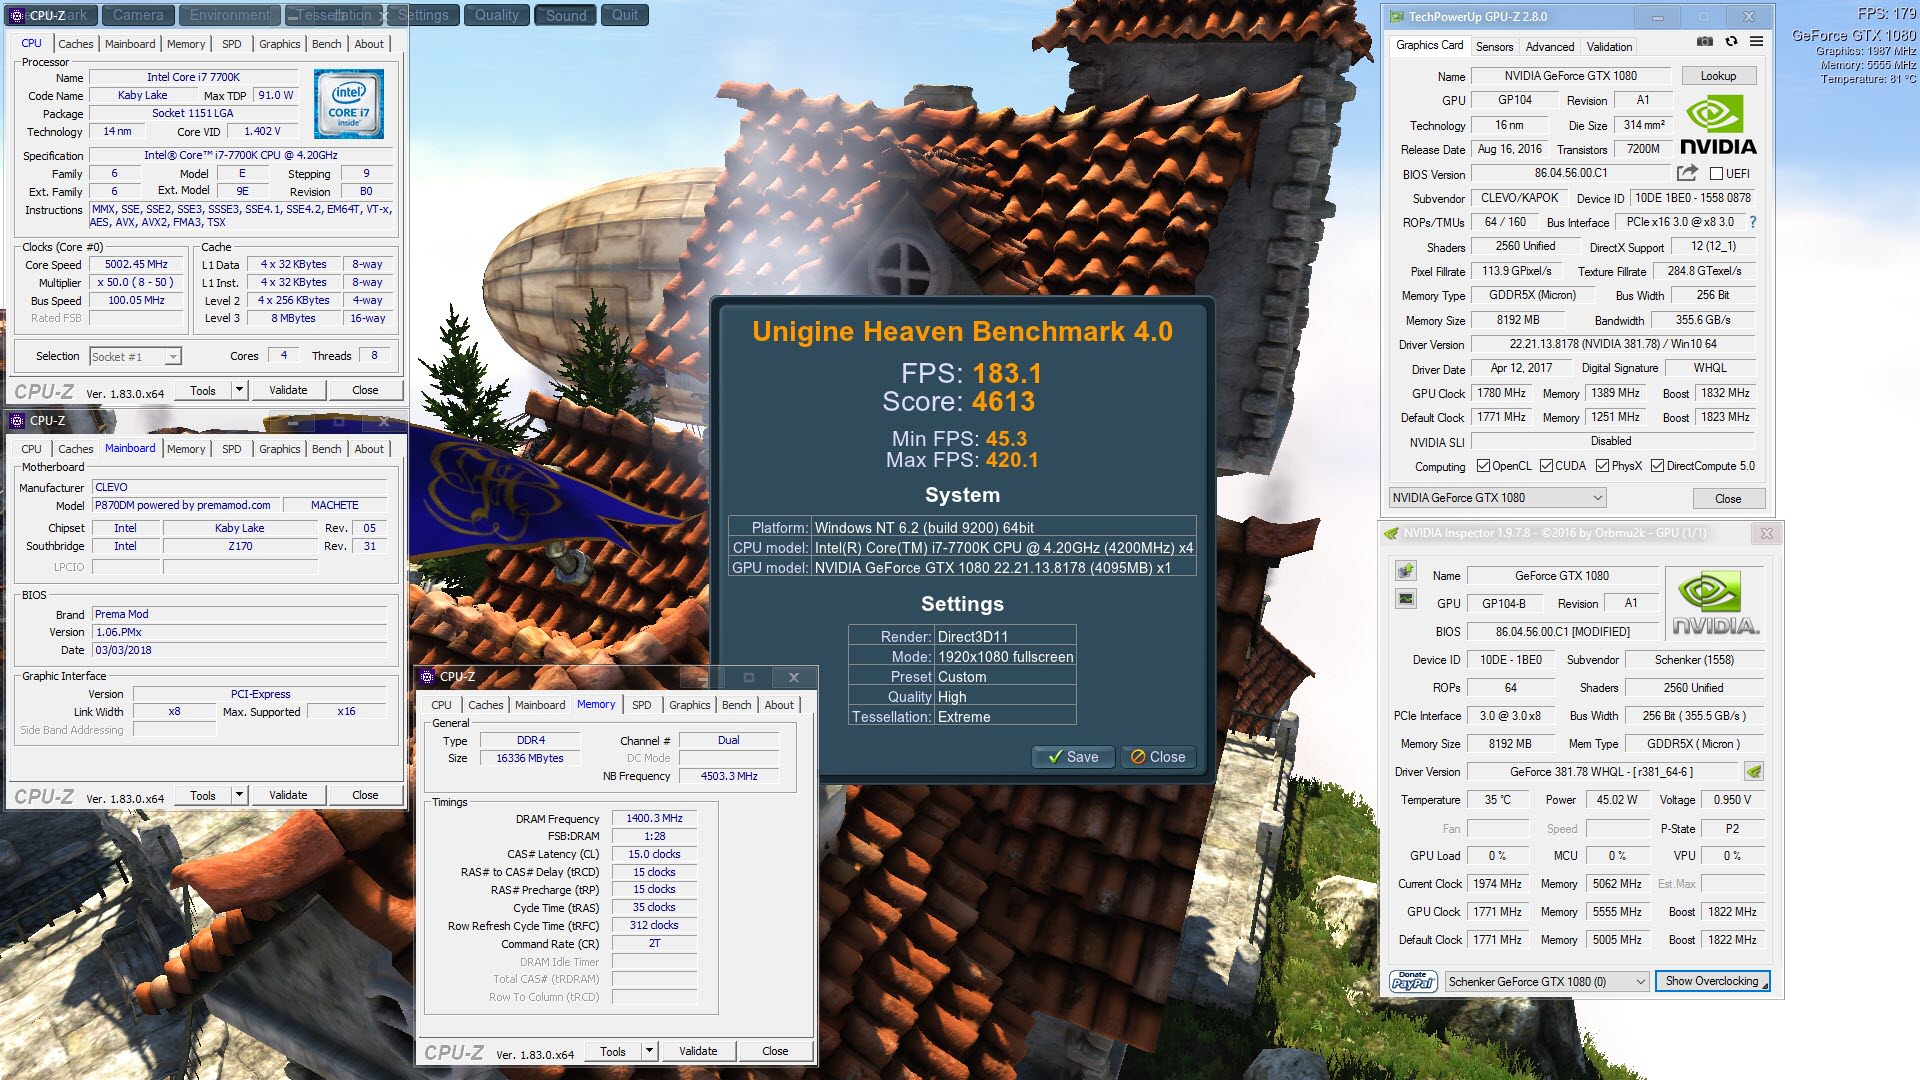Image resolution: width=1920 pixels, height=1080 pixels.
Task: Click the NVIDIA logo in GPU-Z
Action: click(x=1718, y=125)
